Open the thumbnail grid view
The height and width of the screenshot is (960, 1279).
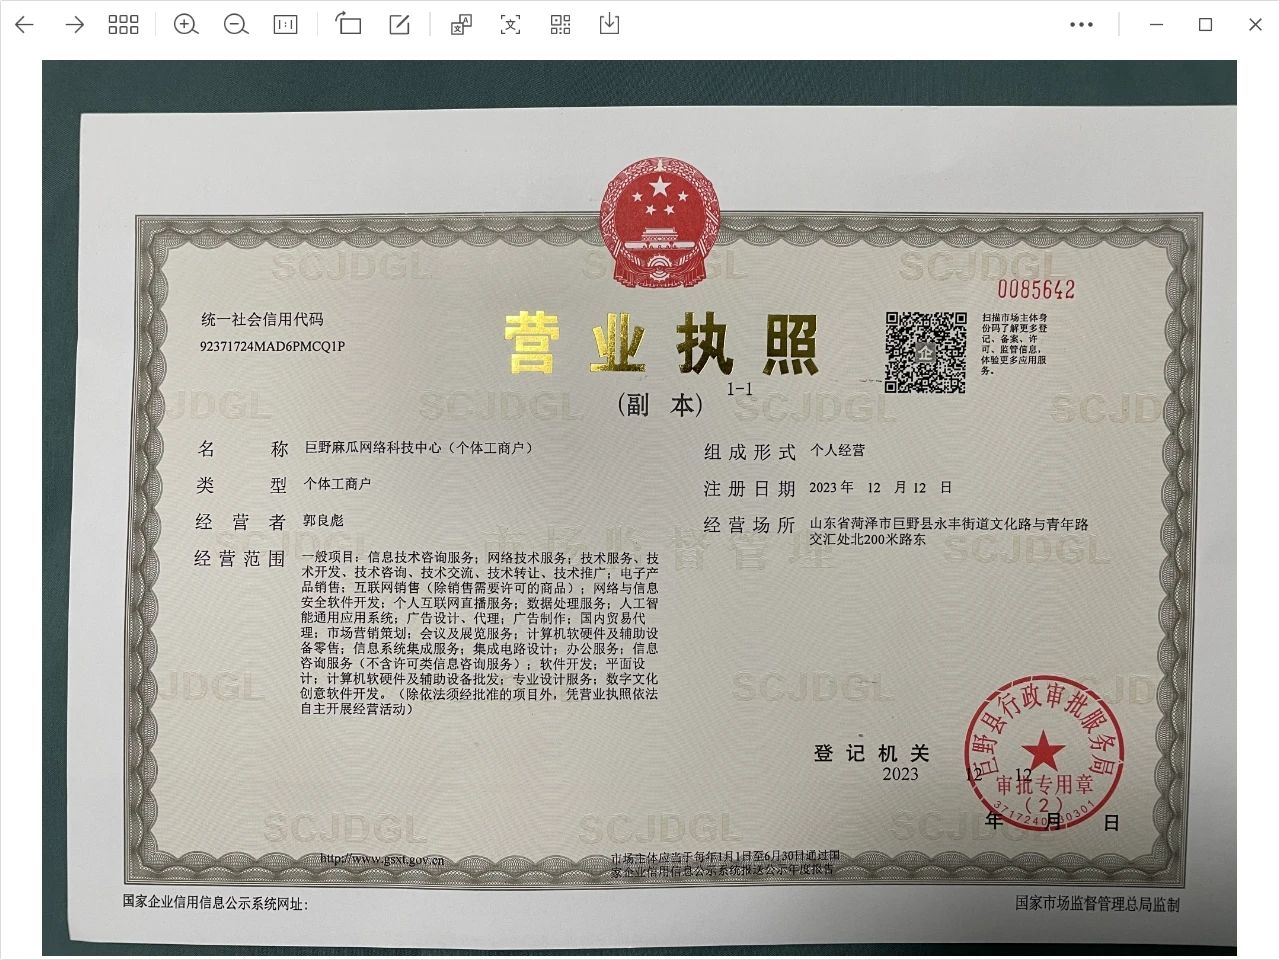123,25
